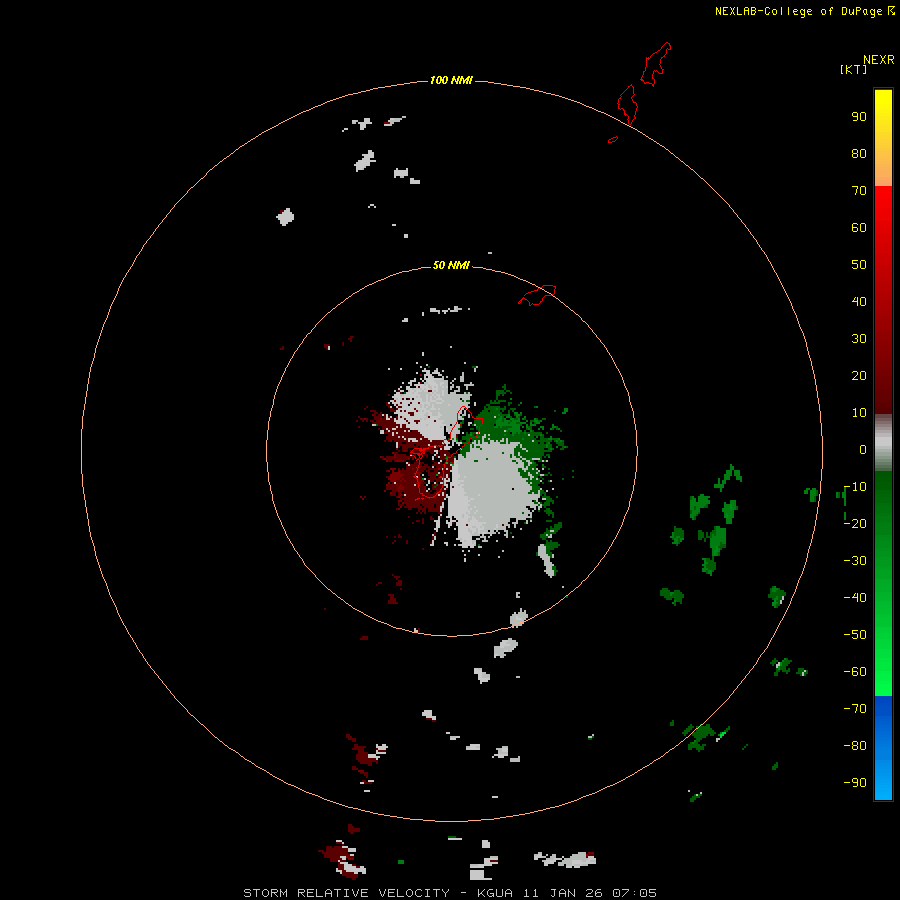The width and height of the screenshot is (900, 900).
Task: Click the -90 value on velocity scale
Action: coord(855,783)
